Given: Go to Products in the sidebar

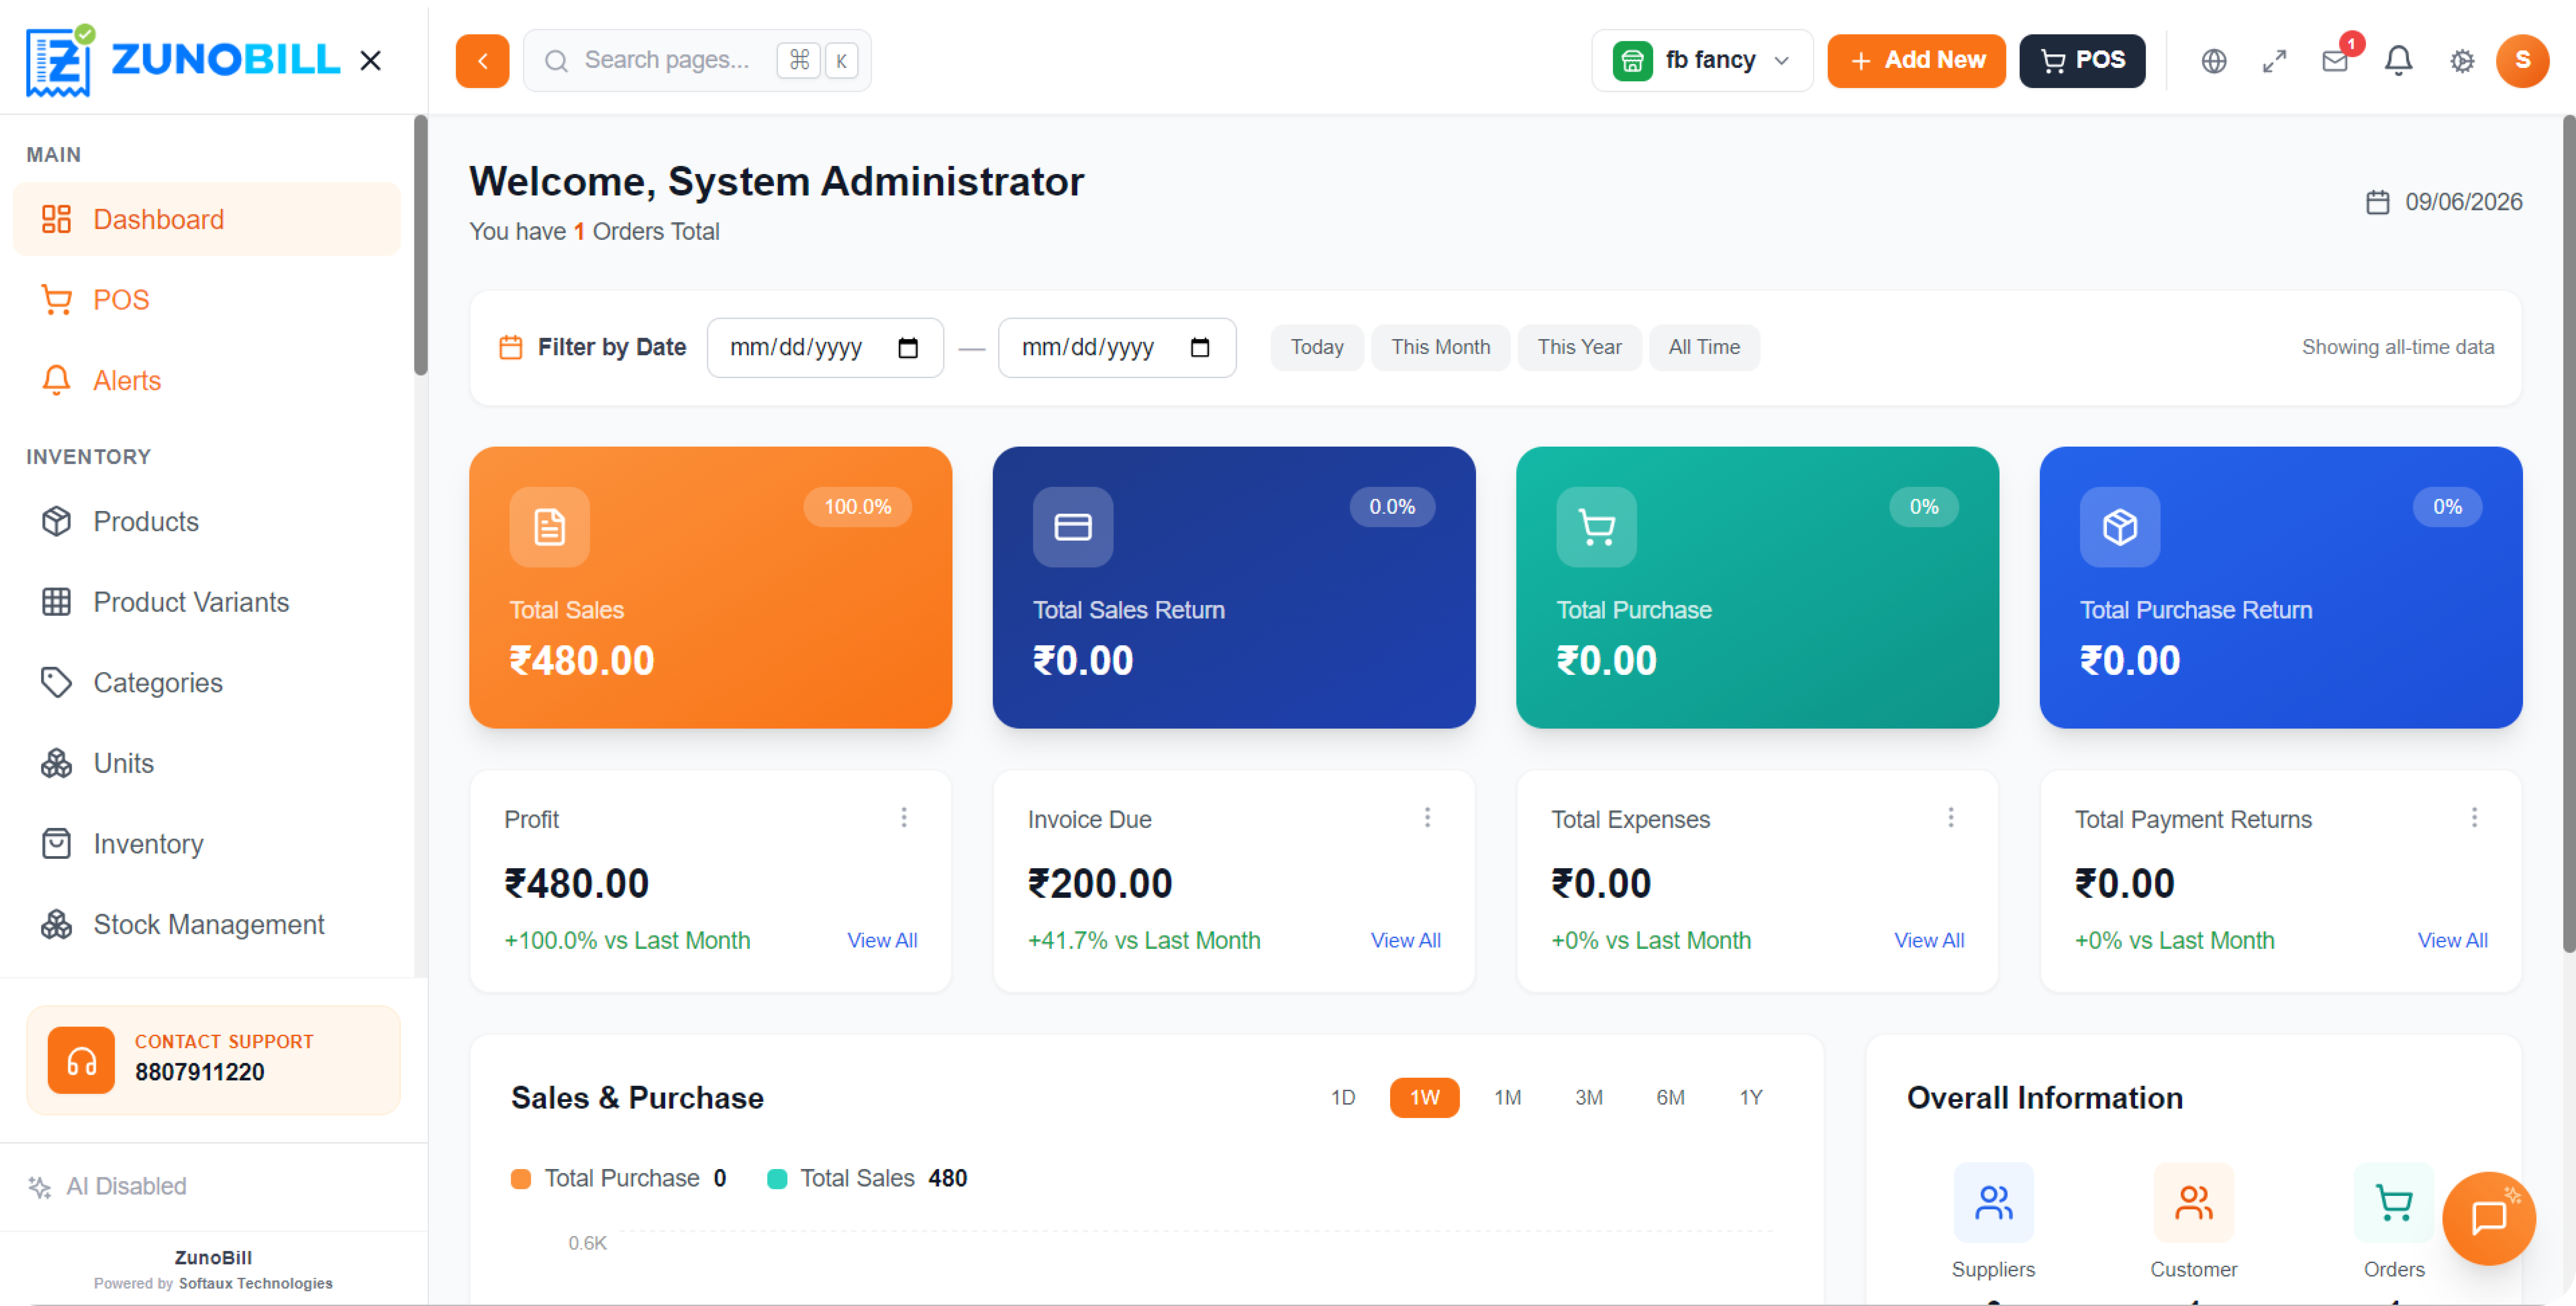Looking at the screenshot, I should [x=207, y=521].
